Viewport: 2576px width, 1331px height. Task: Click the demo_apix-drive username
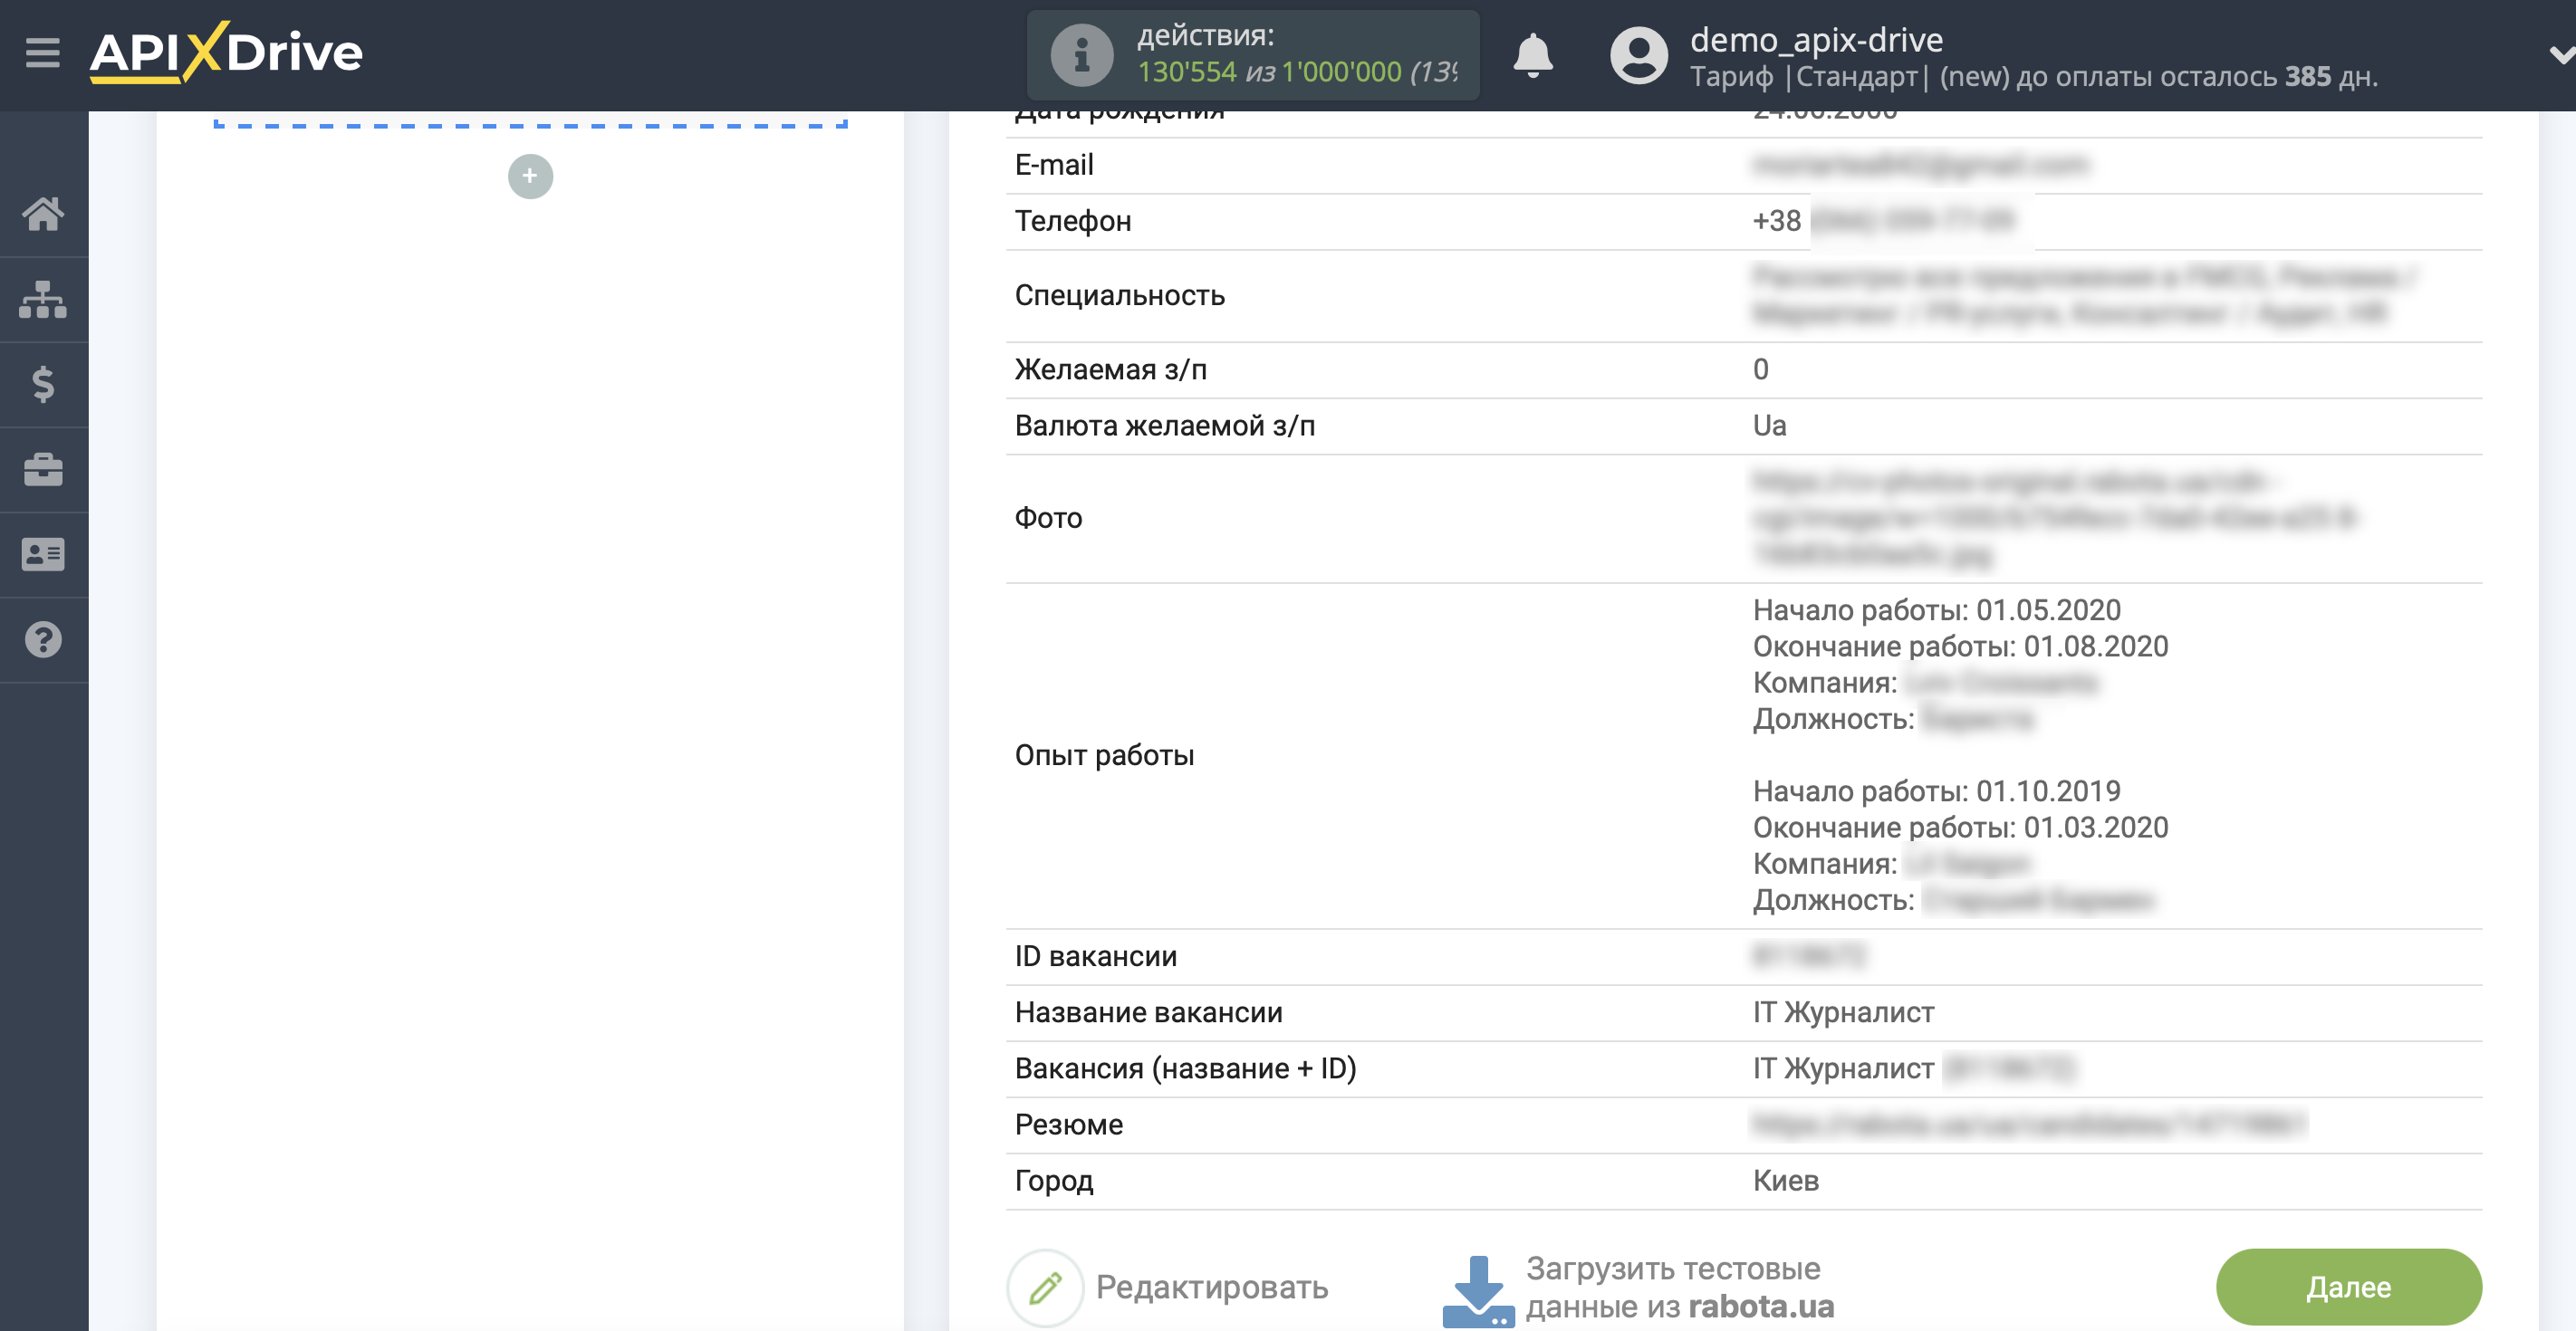1816,39
